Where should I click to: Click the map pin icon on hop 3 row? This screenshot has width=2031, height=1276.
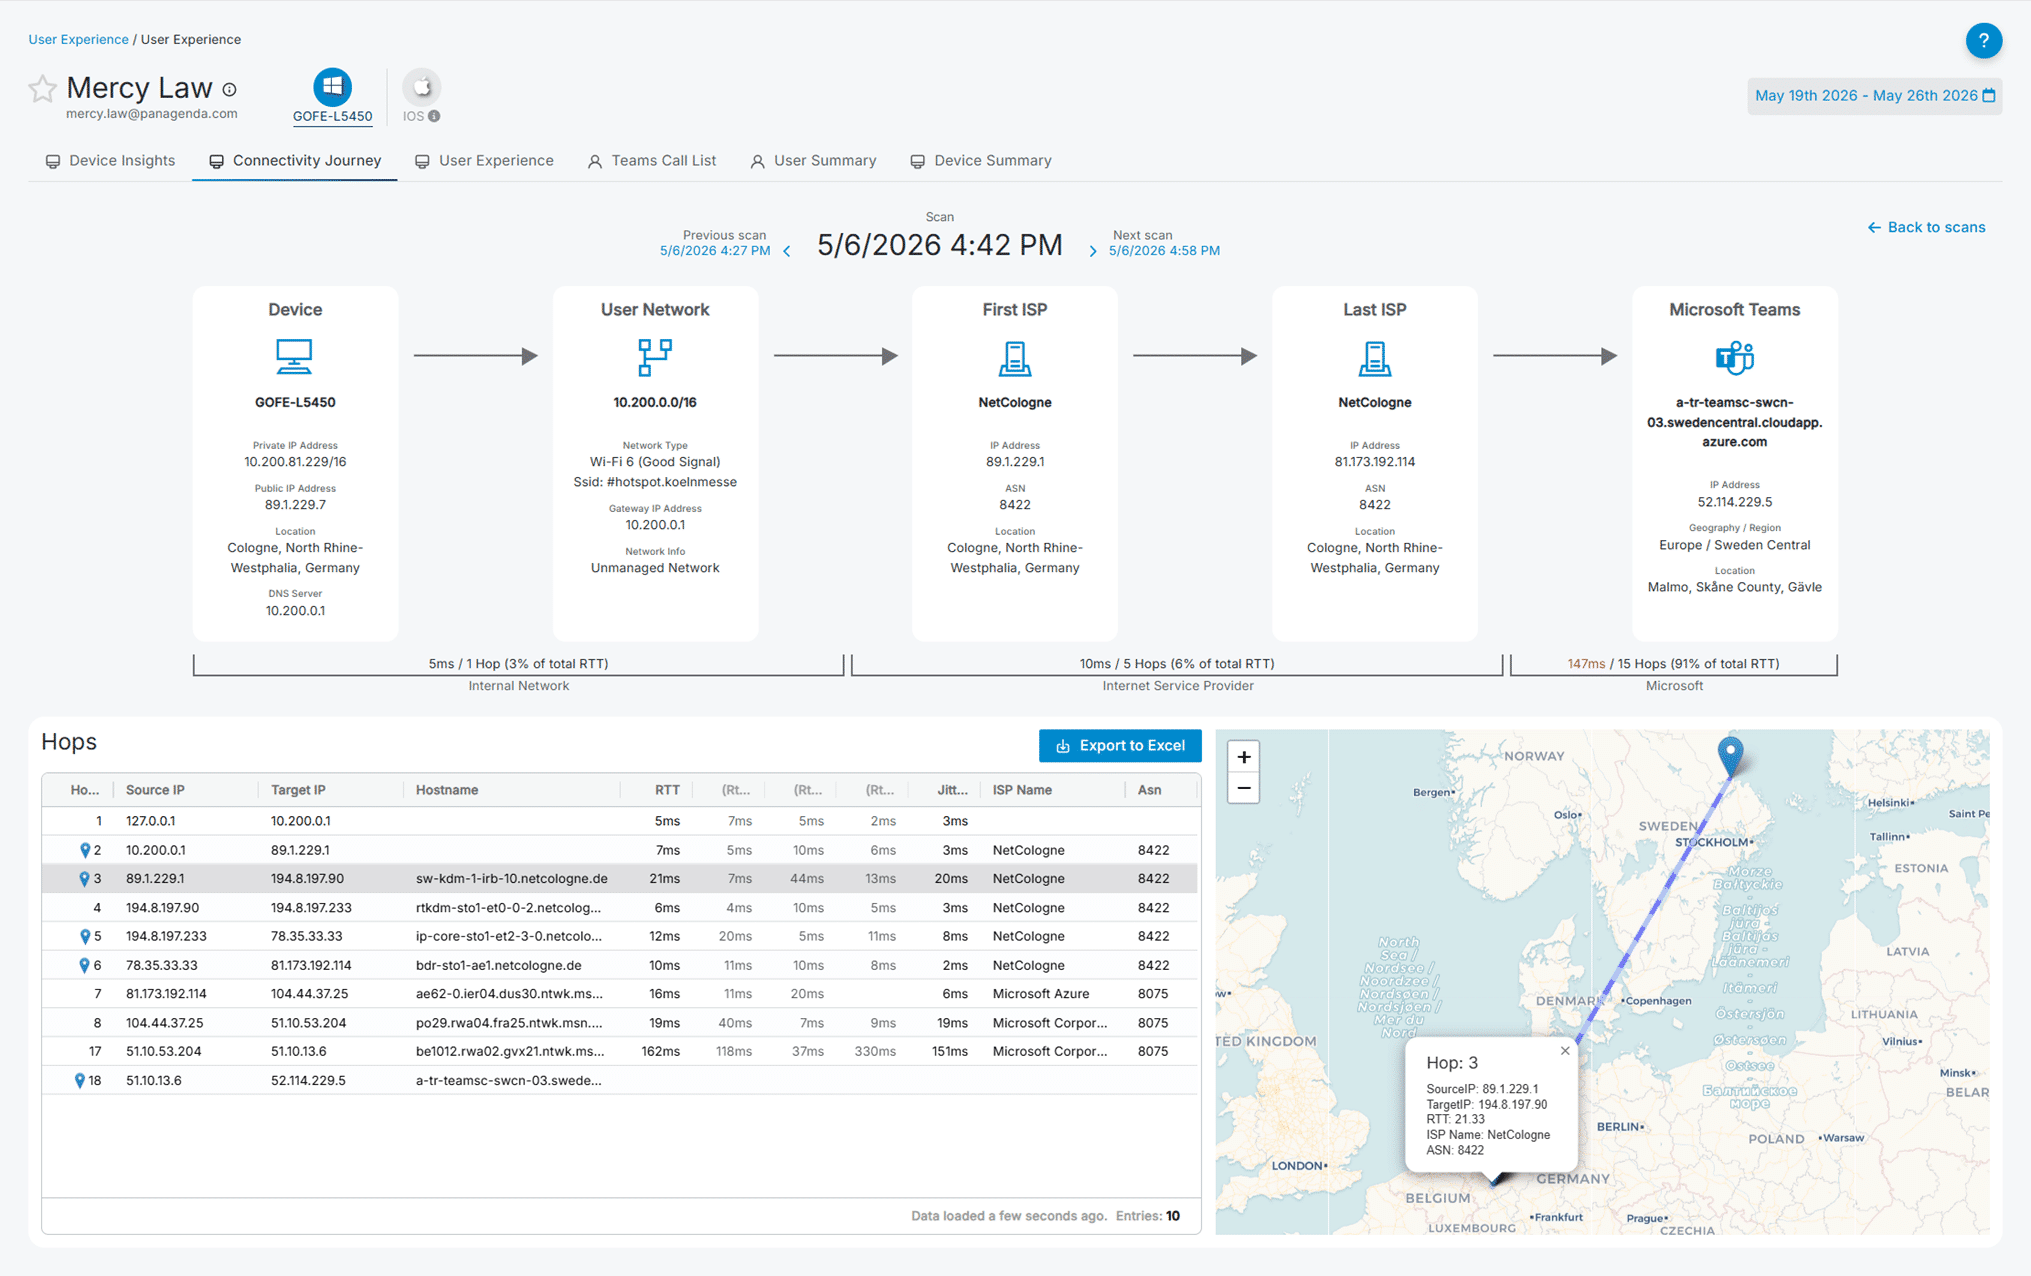coord(84,879)
